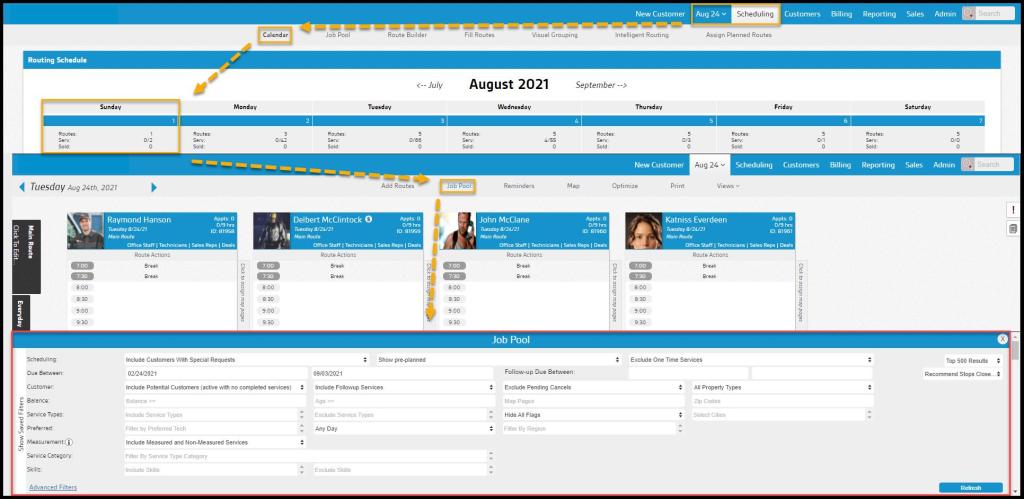
Task: Open the Advanced Filters link
Action: tap(53, 487)
